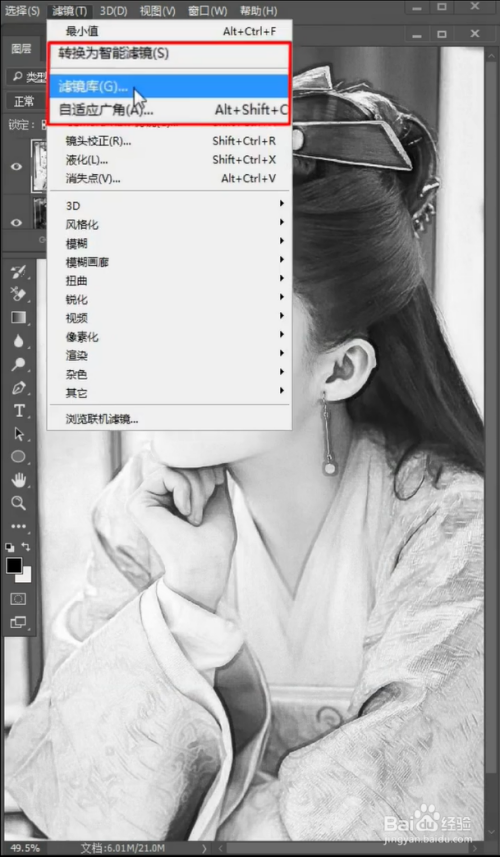This screenshot has width=500, height=857.
Task: Expand the 3D filter submenu
Action: point(169,206)
